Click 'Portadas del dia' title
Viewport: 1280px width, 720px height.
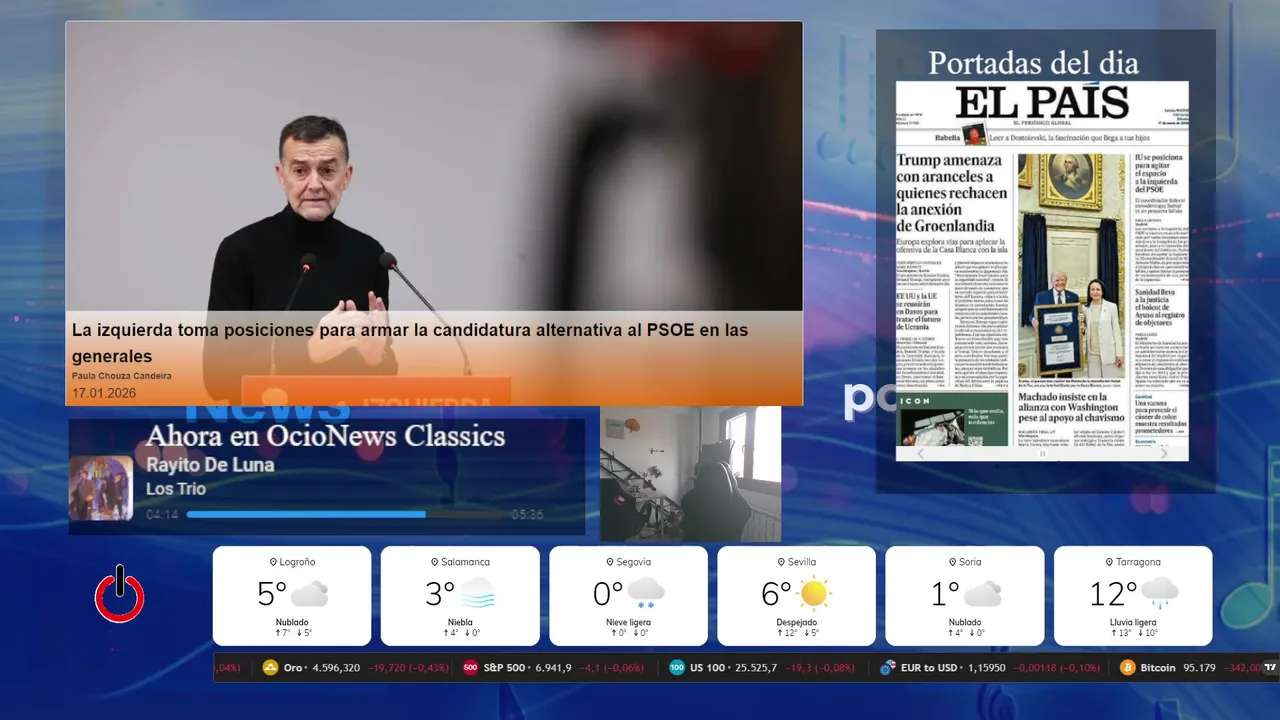click(x=1033, y=62)
